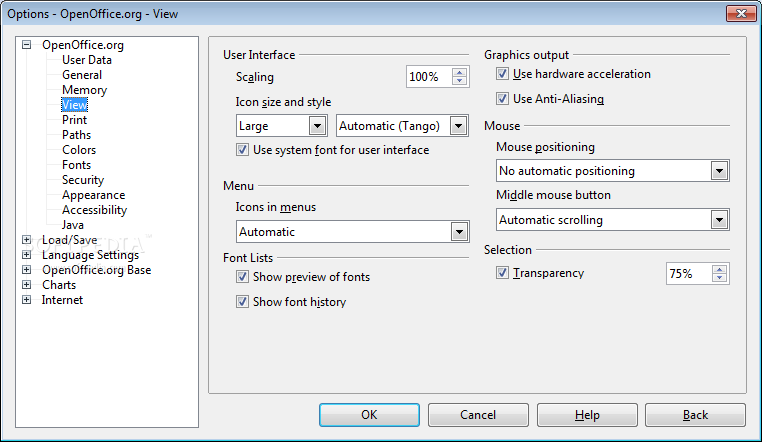The width and height of the screenshot is (762, 442).
Task: Click the Transparency percentage field
Action: [689, 273]
